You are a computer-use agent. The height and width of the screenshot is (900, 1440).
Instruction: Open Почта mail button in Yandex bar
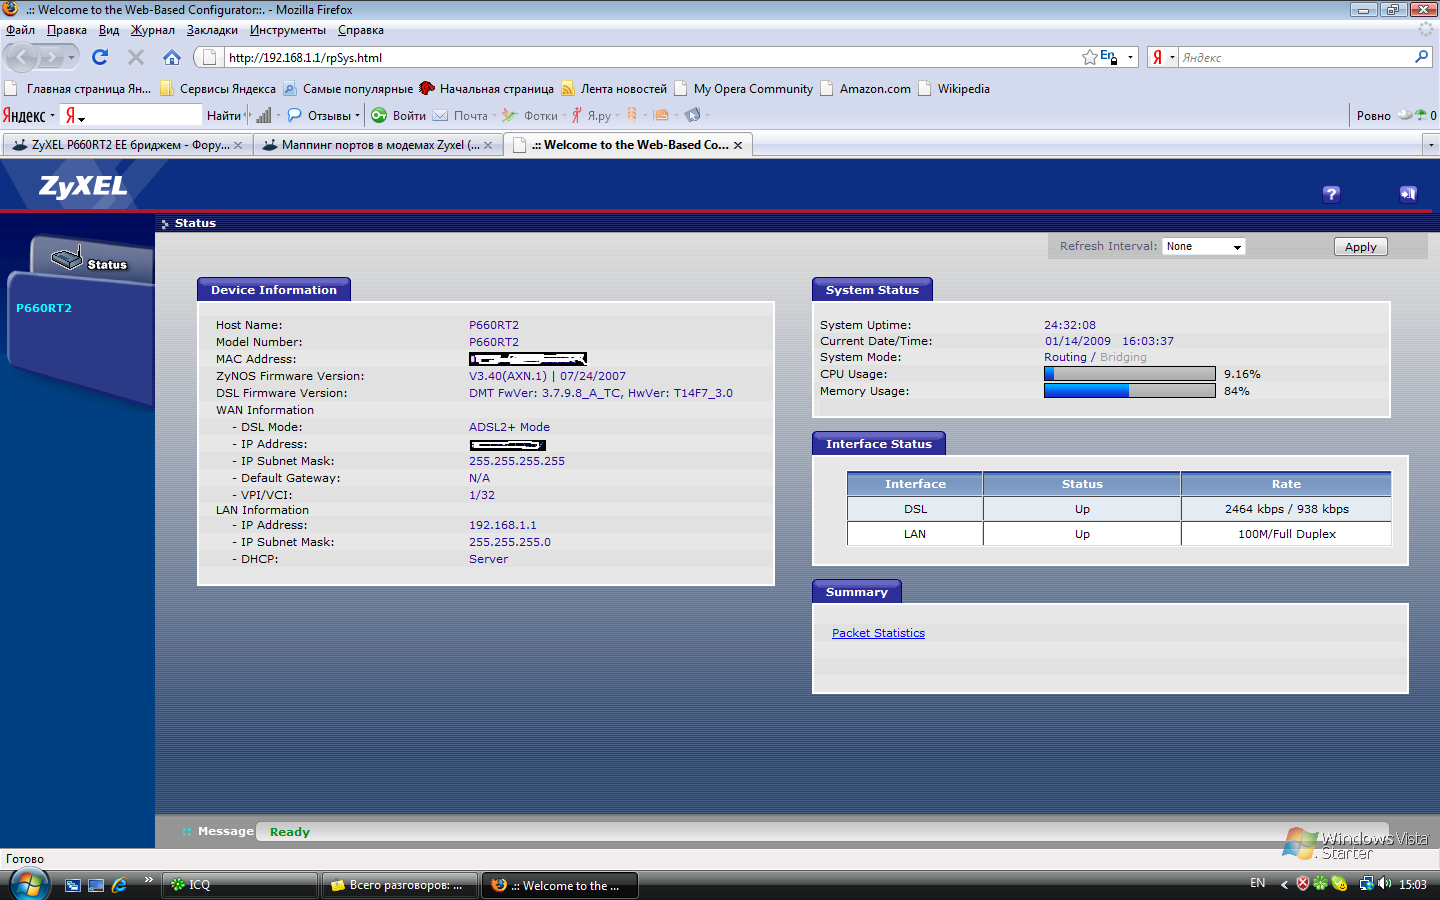click(464, 115)
